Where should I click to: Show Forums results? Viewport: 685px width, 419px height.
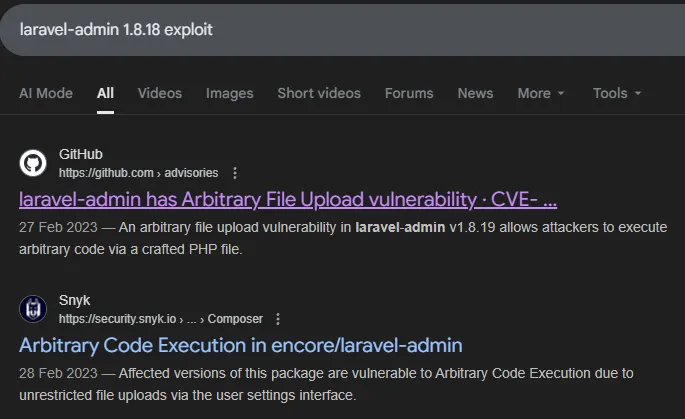tap(409, 93)
